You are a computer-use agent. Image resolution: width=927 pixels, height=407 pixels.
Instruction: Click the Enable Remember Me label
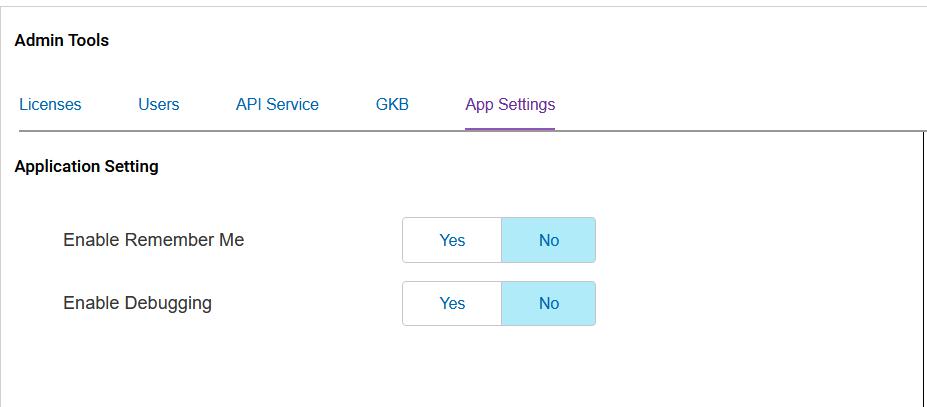click(153, 240)
